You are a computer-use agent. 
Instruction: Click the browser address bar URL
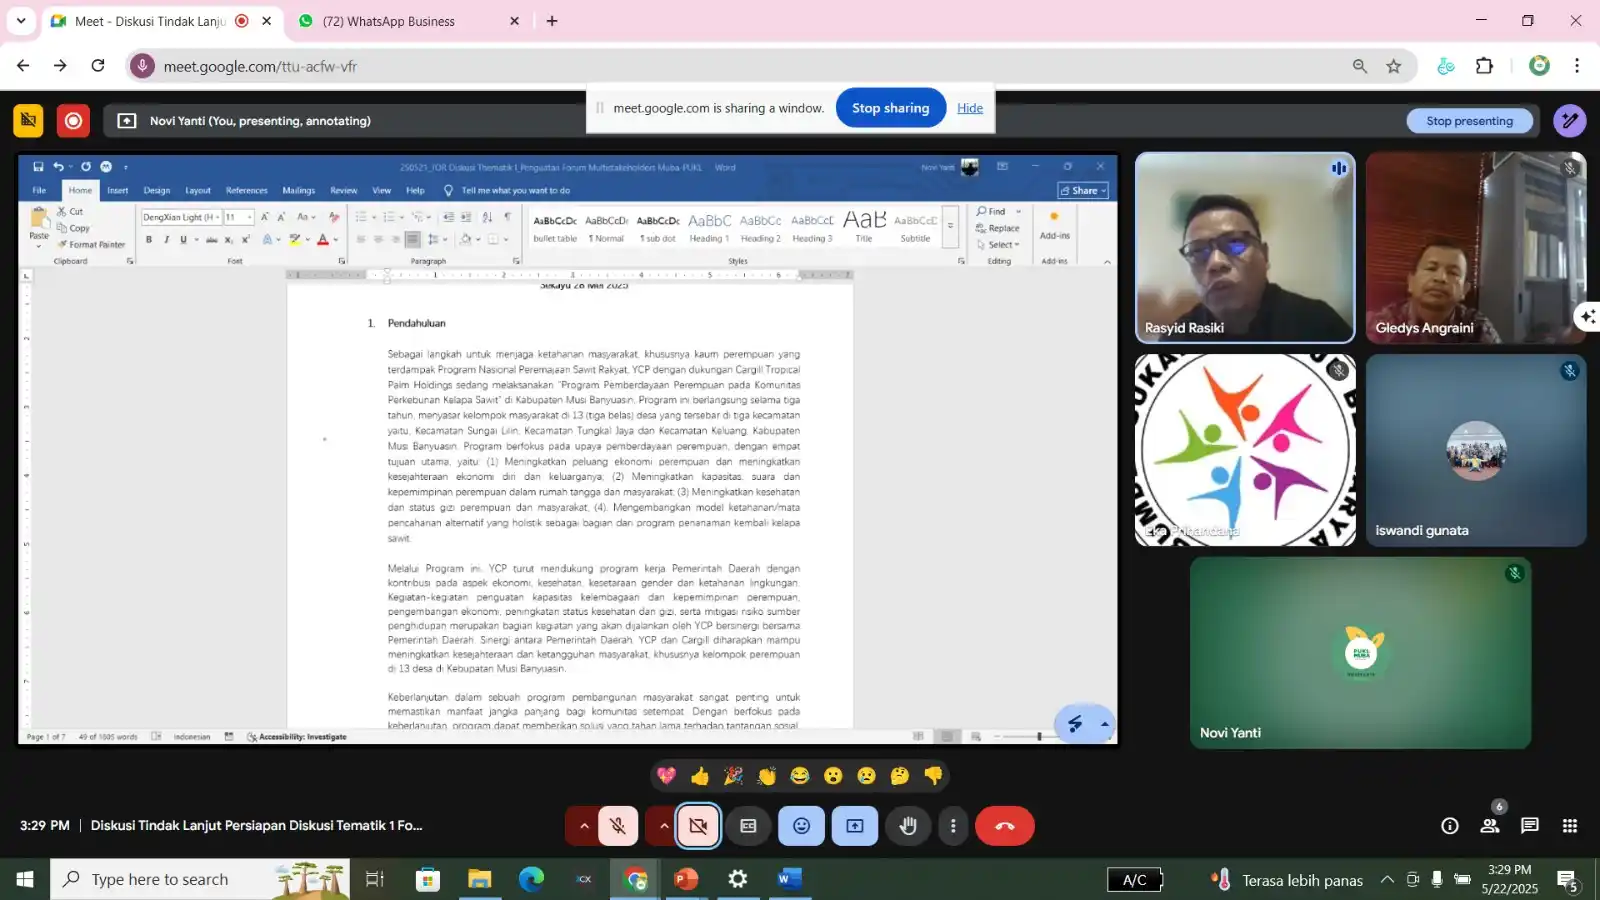click(x=260, y=66)
